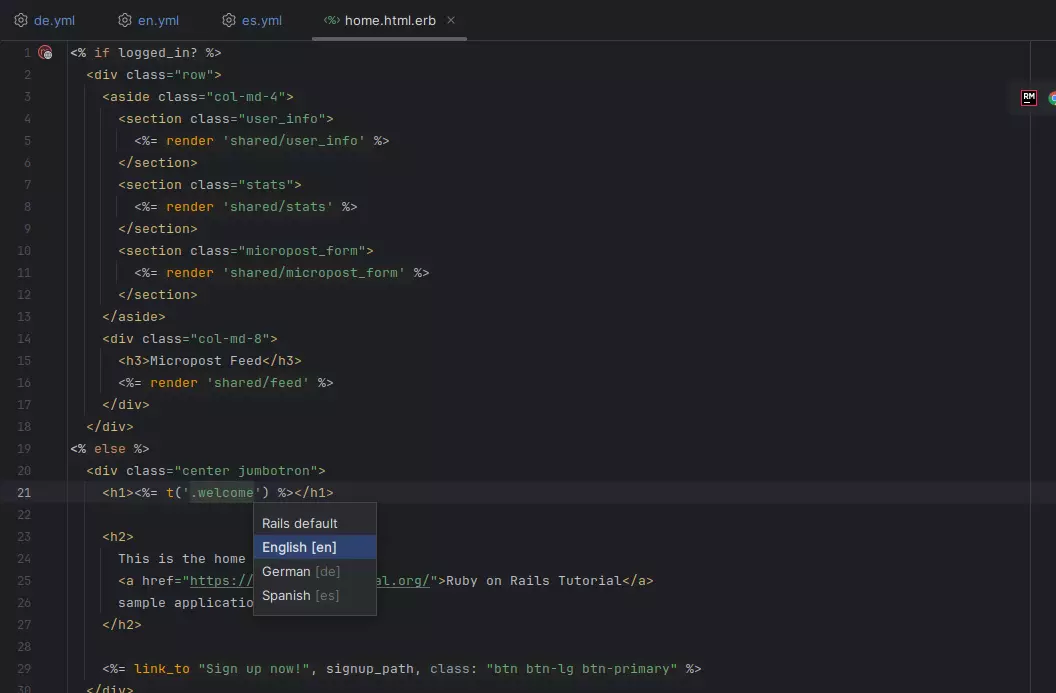This screenshot has height=693, width=1056.
Task: Click the breakpoint icon on line 1 gutter
Action: tap(46, 51)
